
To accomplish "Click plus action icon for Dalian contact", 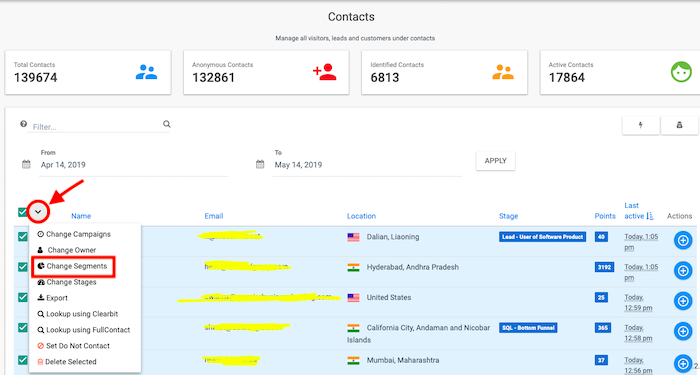I will click(683, 241).
